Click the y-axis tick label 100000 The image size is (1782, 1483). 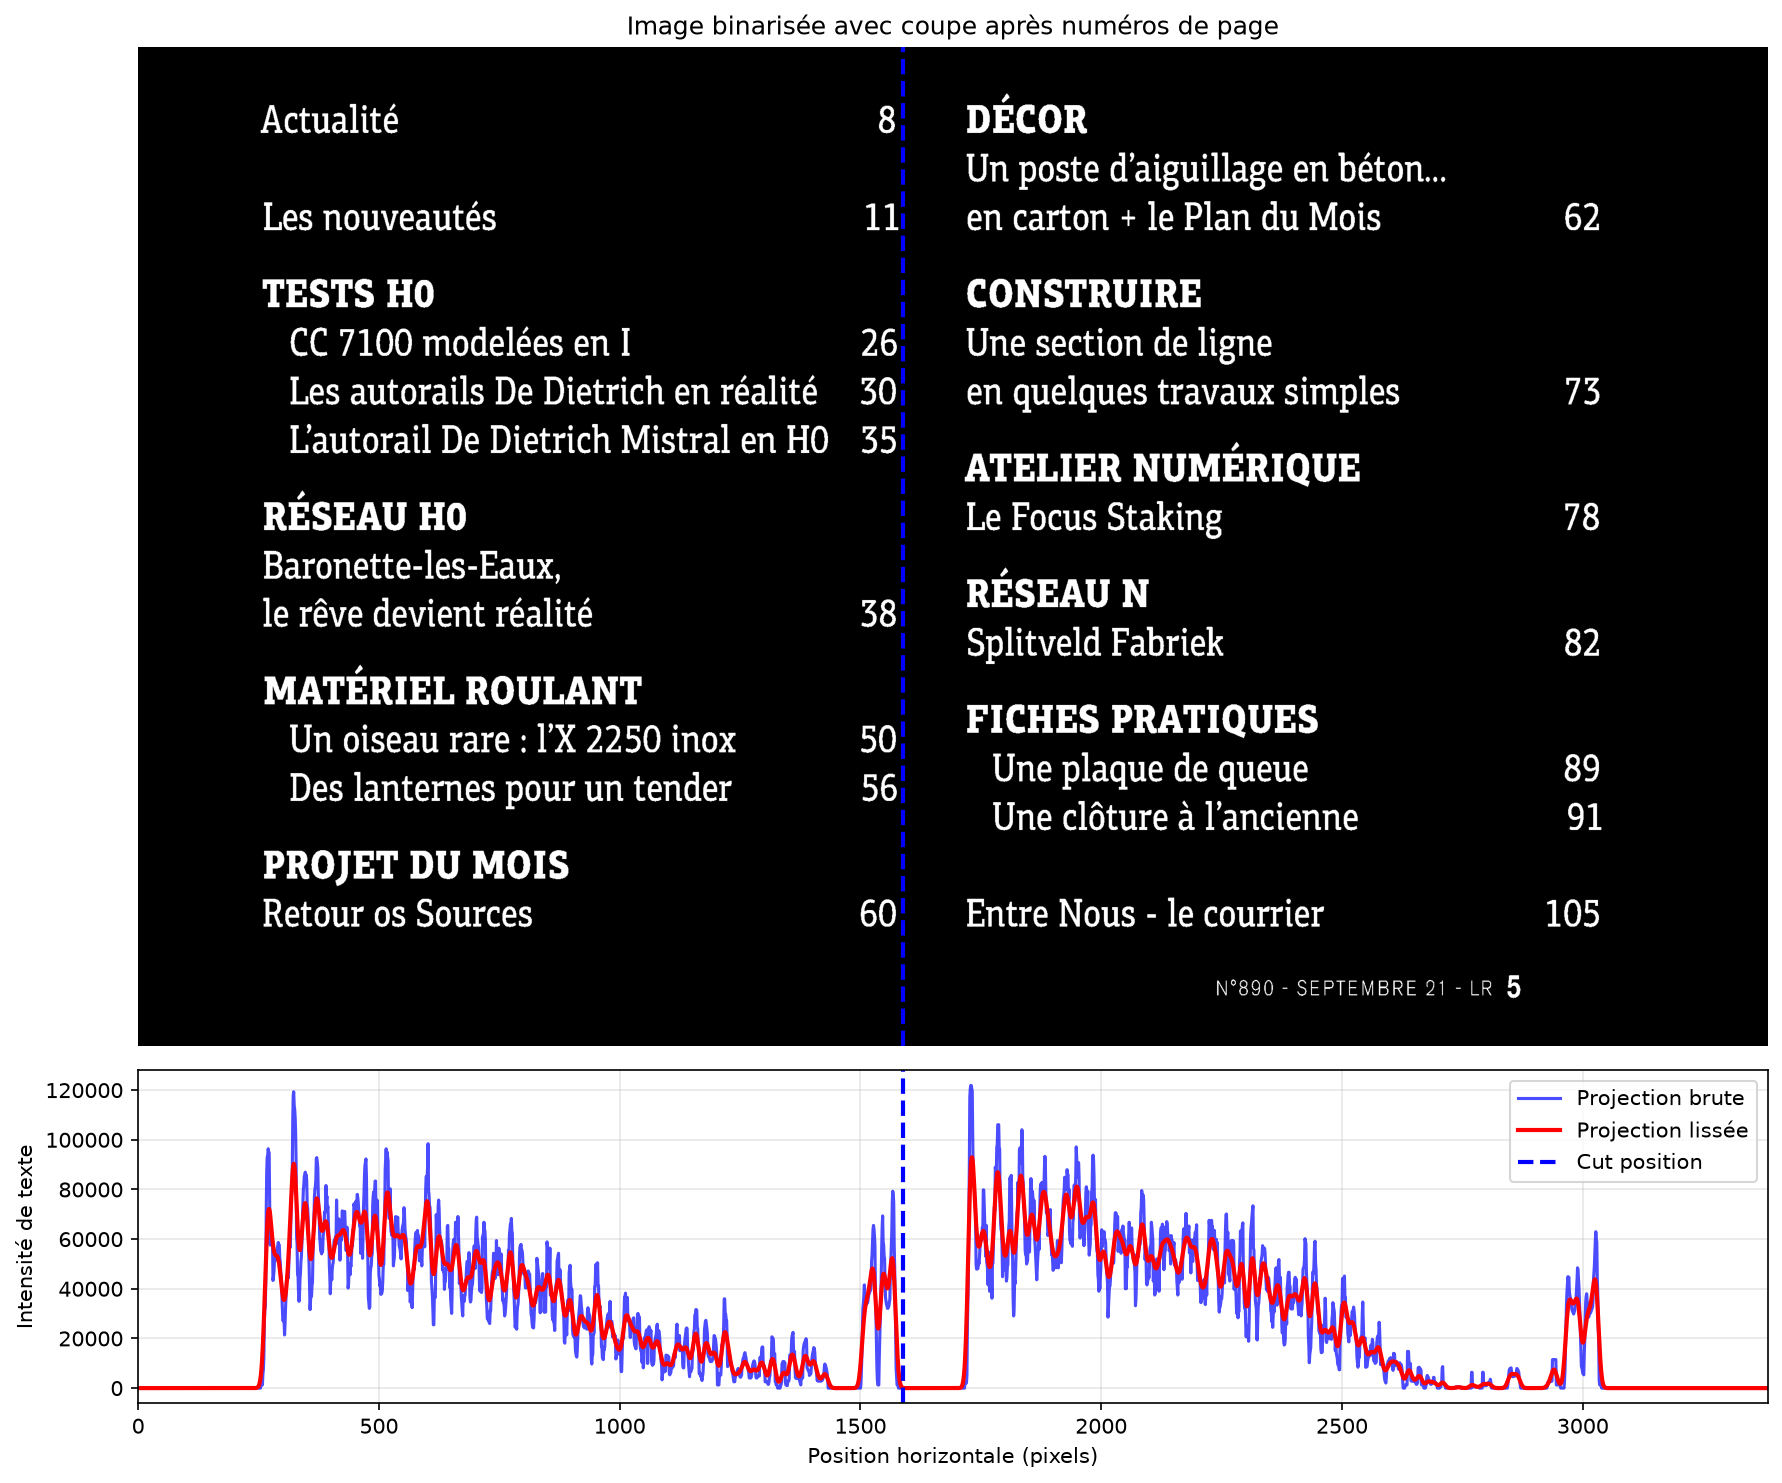pos(85,1140)
